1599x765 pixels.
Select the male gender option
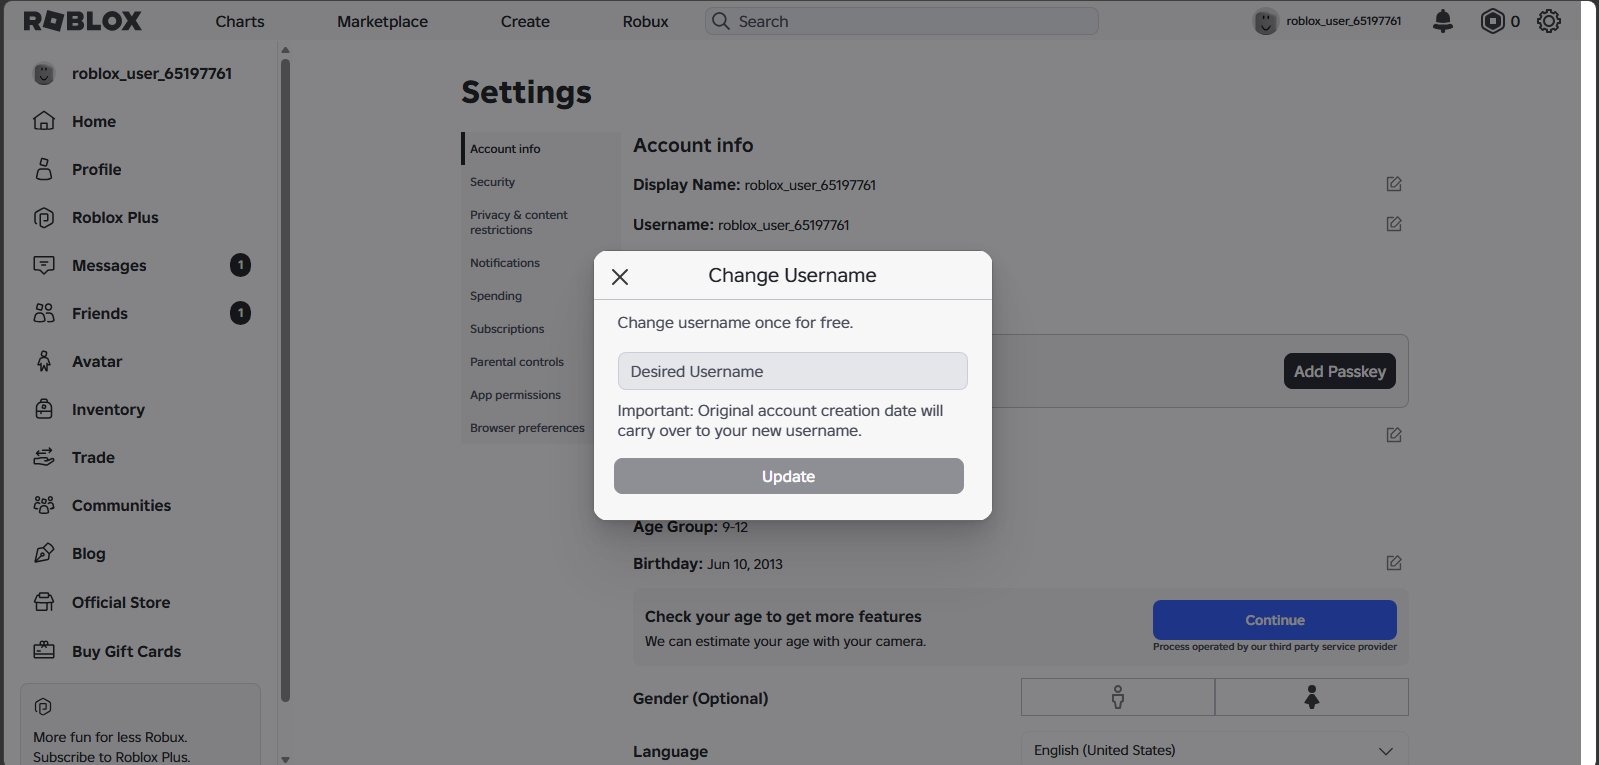click(x=1118, y=697)
